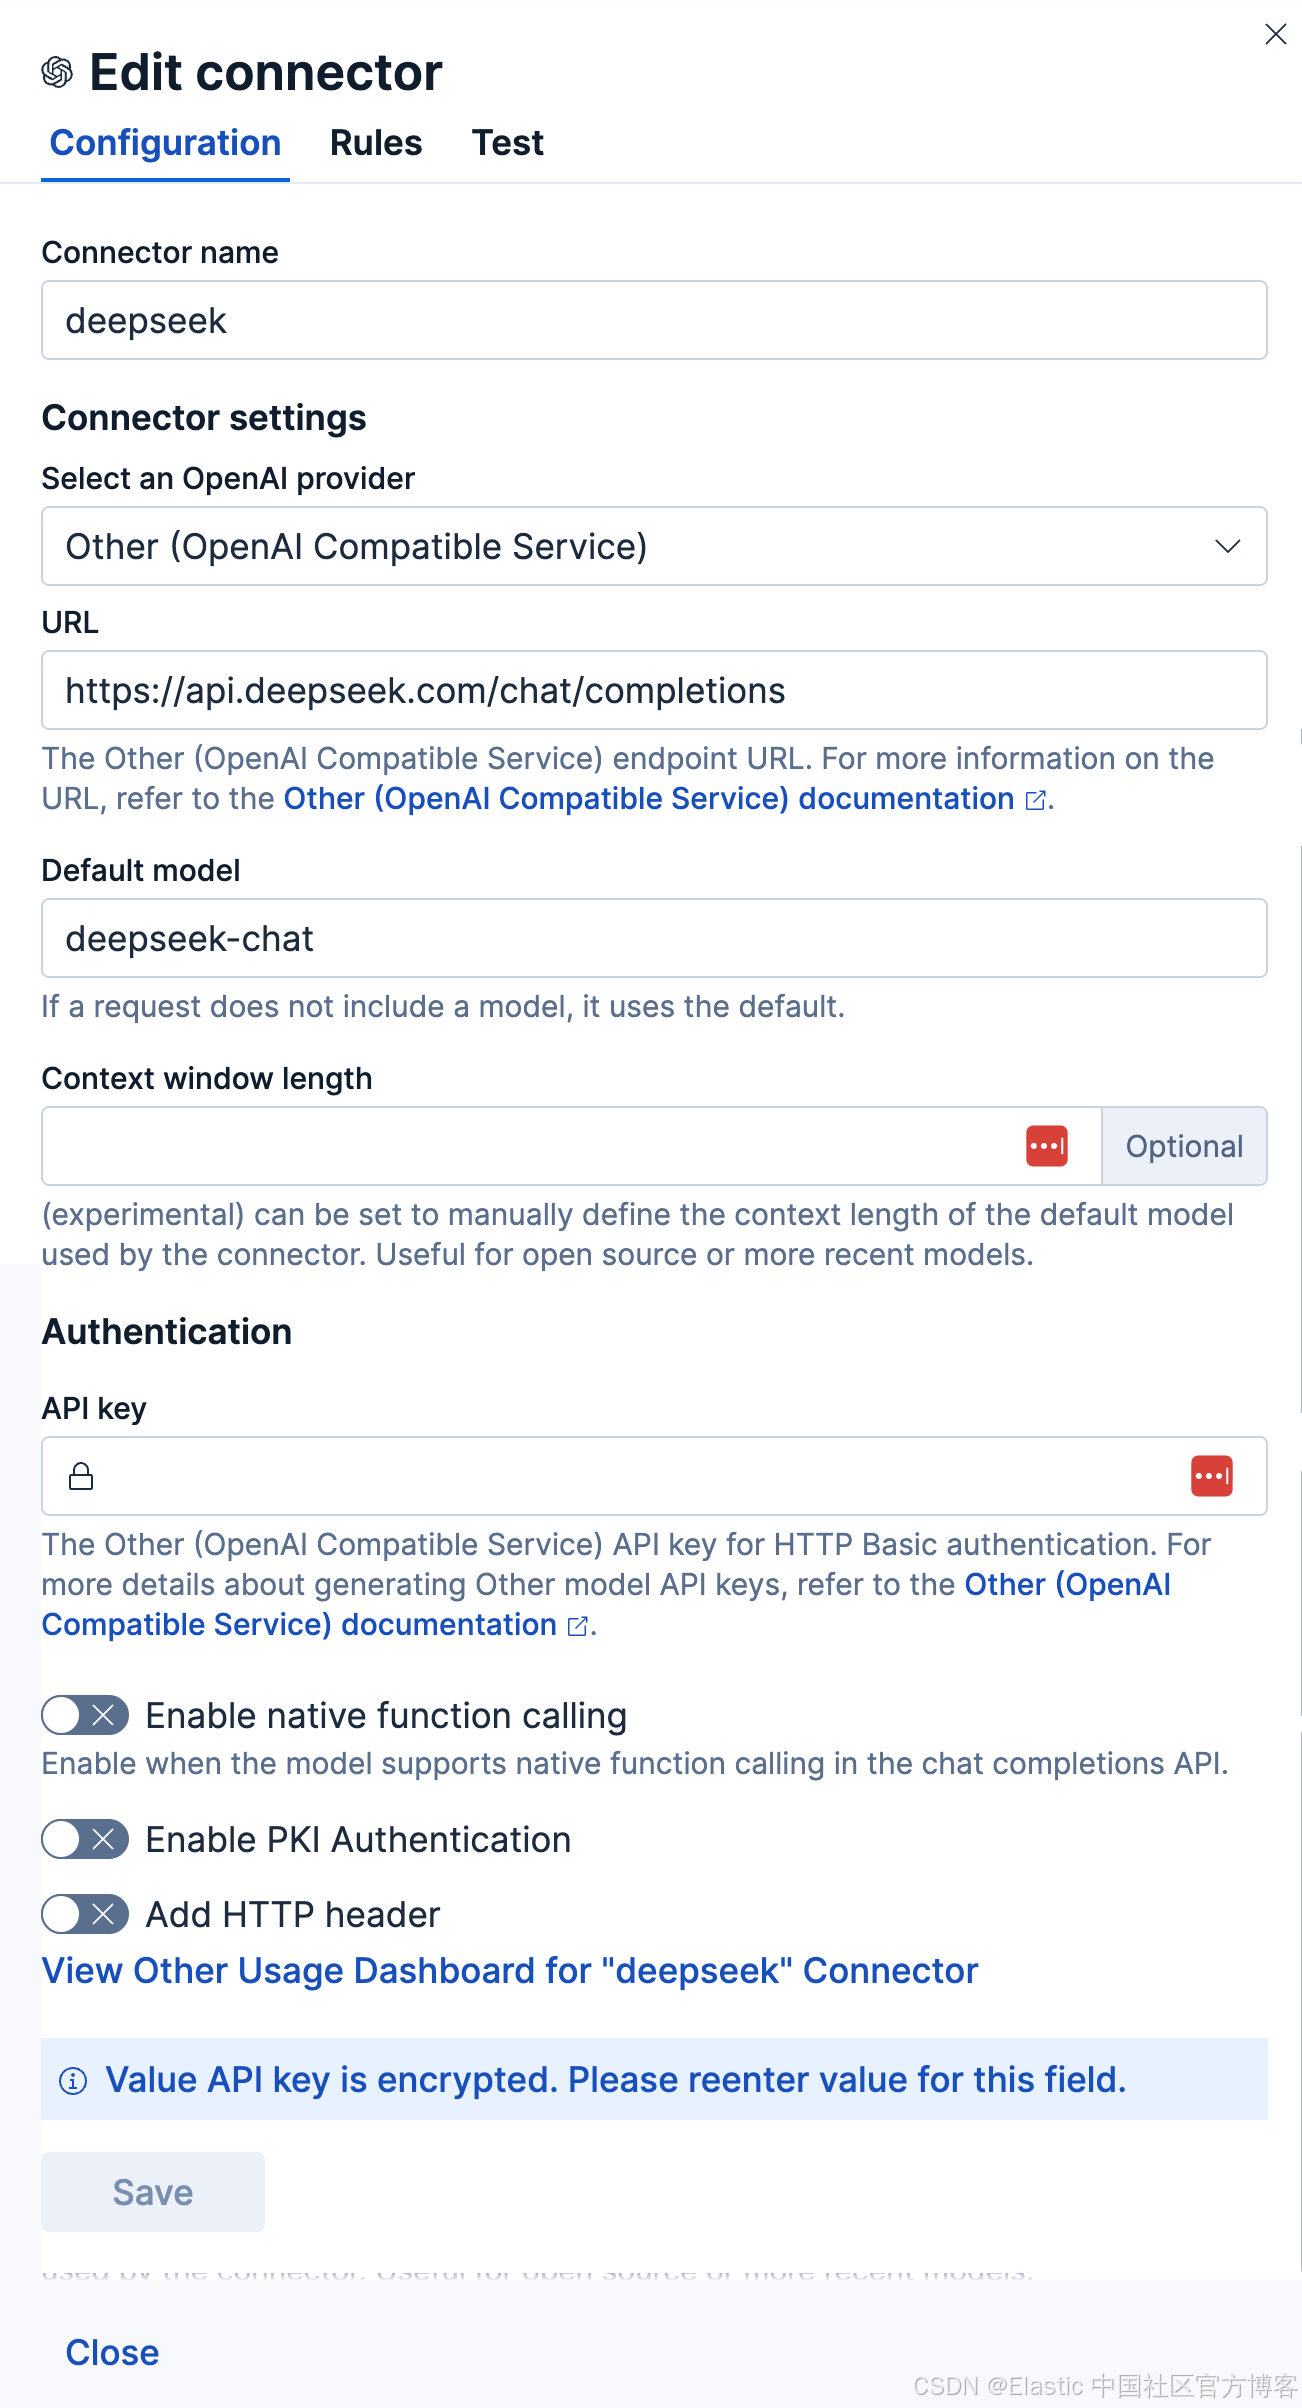Click external link icon after API key documentation link
This screenshot has height=2408, width=1302.
pyautogui.click(x=577, y=1626)
